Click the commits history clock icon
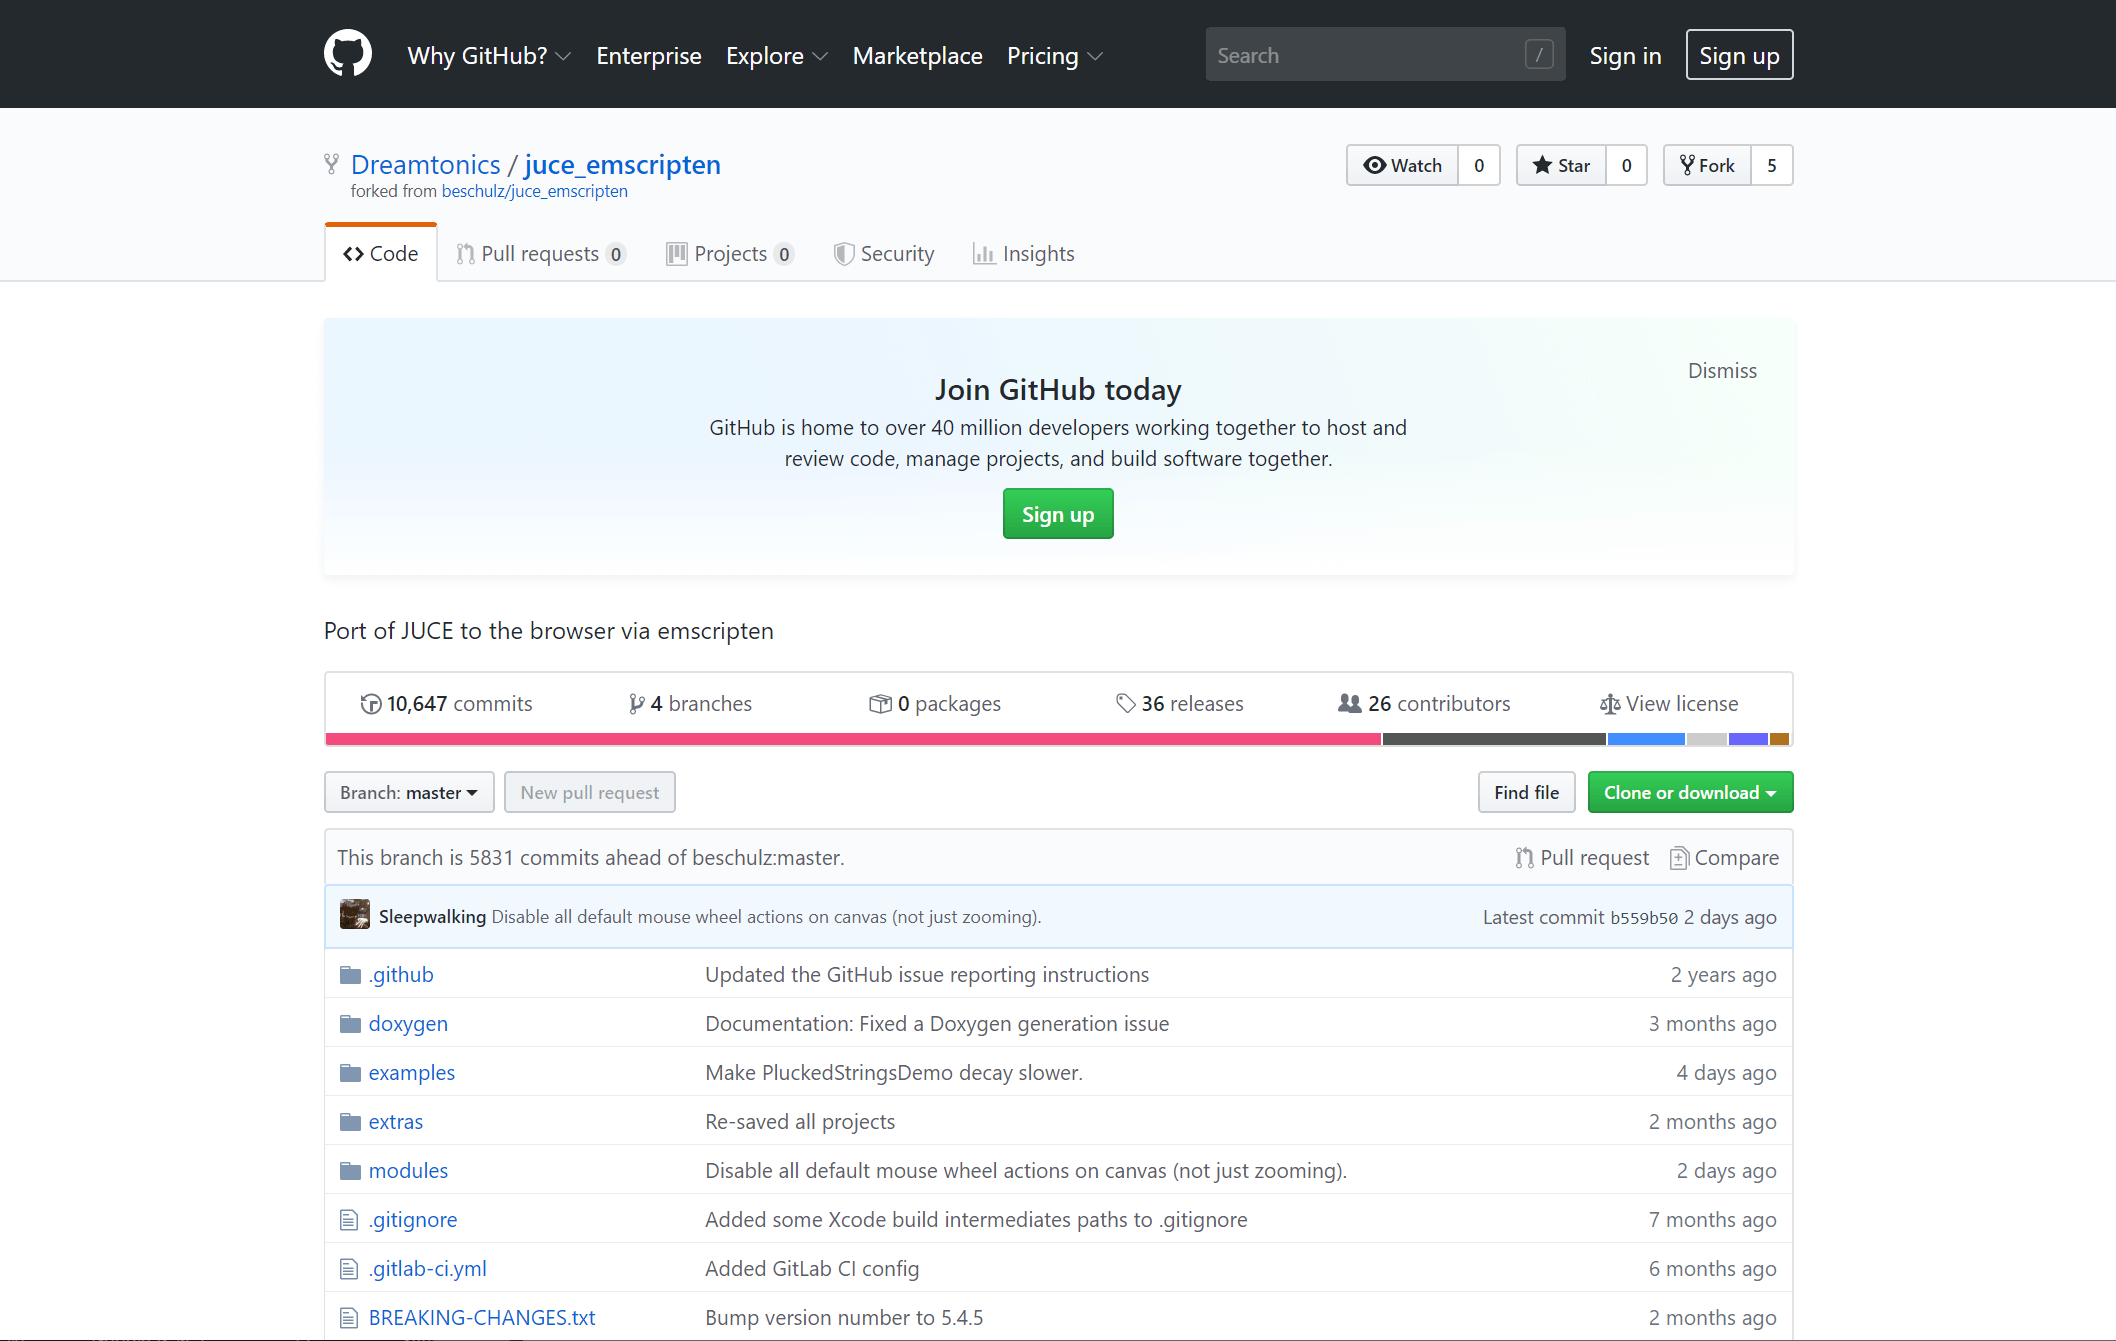 (x=371, y=704)
